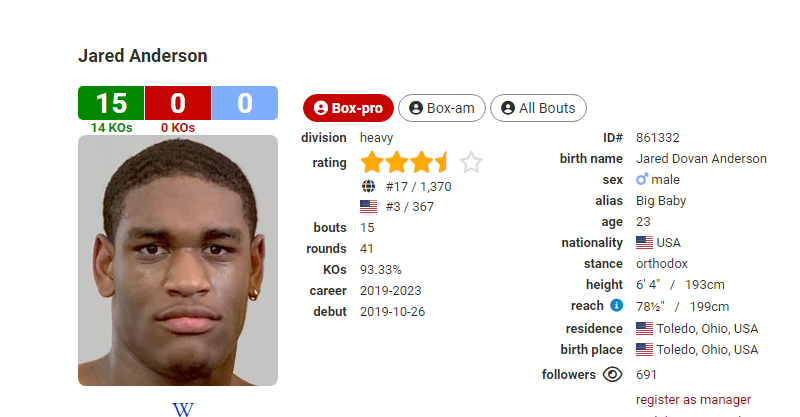Select the Box-pro tab
The width and height of the screenshot is (800, 417).
tap(348, 108)
